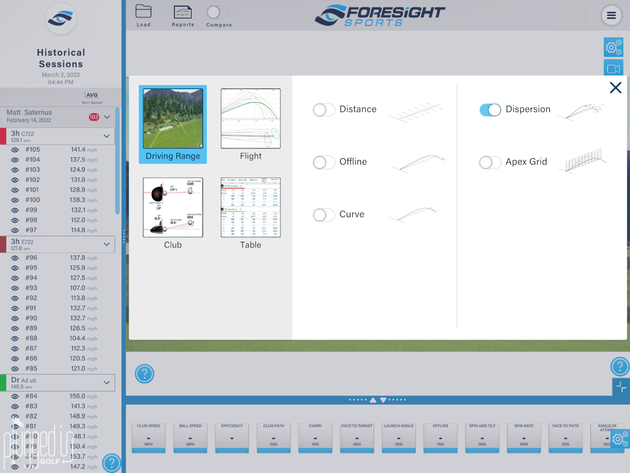The width and height of the screenshot is (630, 473).
Task: Toggle the Compare switch
Action: (215, 13)
